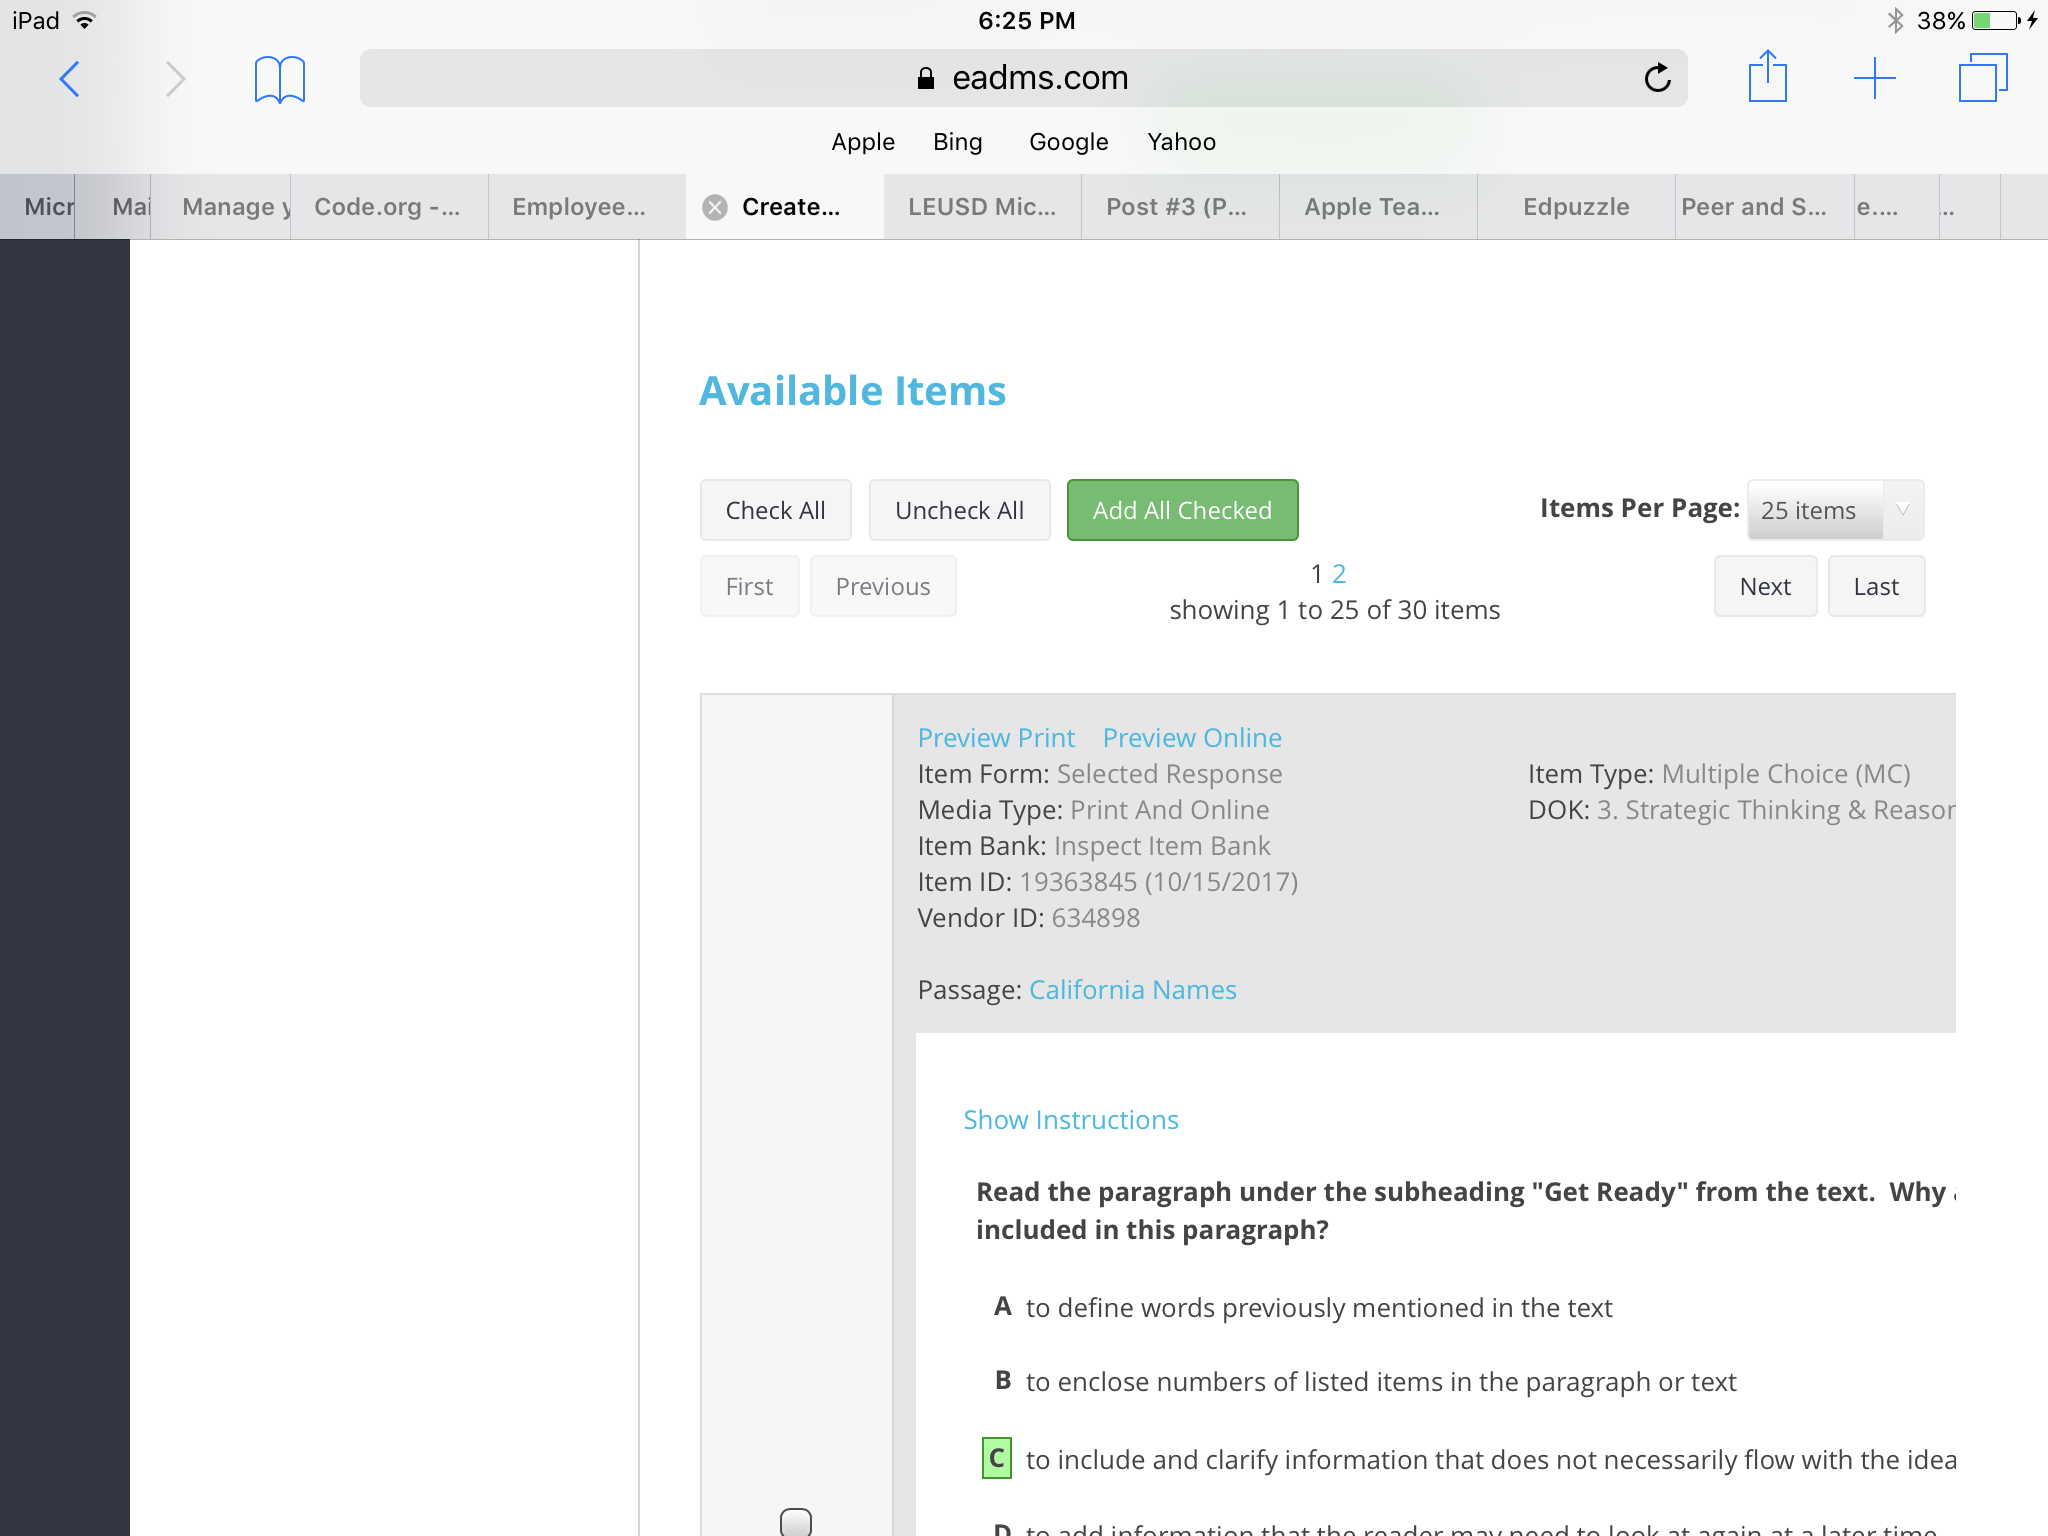Open the share sheet icon
Viewport: 2048px width, 1536px height.
pyautogui.click(x=1767, y=77)
